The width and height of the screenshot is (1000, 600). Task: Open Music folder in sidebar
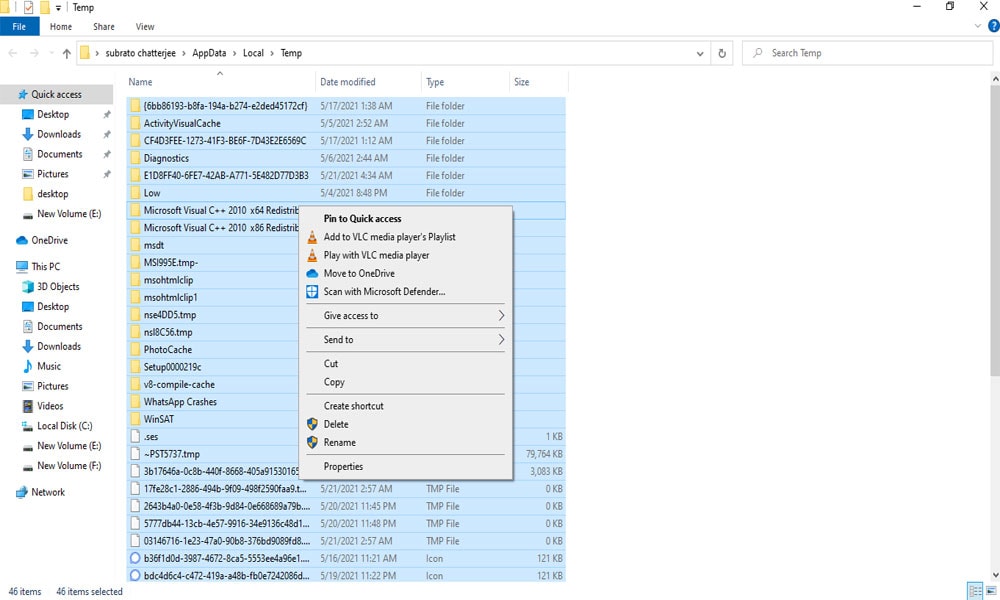(48, 366)
